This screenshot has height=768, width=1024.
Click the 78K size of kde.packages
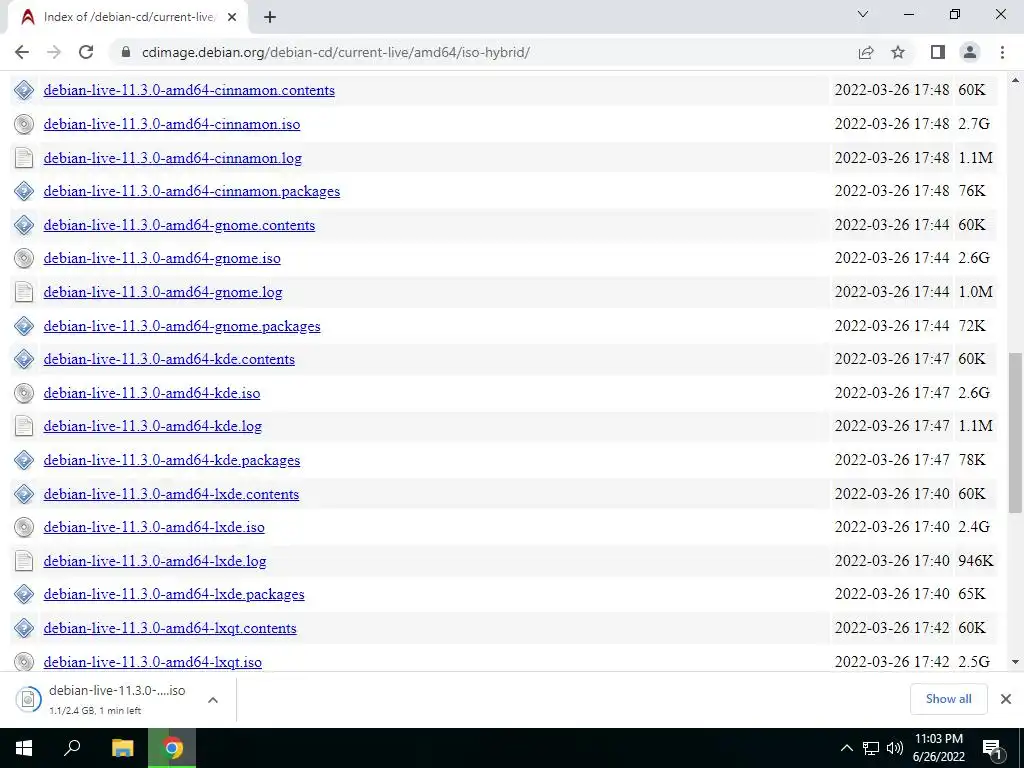point(972,460)
